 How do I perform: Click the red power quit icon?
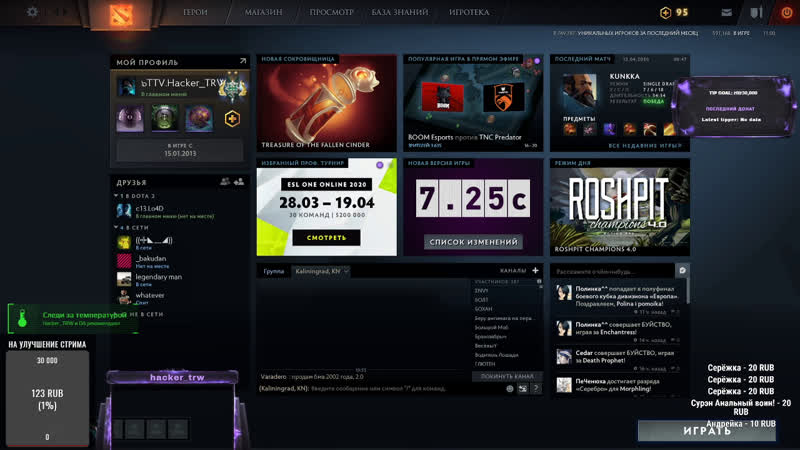786,13
